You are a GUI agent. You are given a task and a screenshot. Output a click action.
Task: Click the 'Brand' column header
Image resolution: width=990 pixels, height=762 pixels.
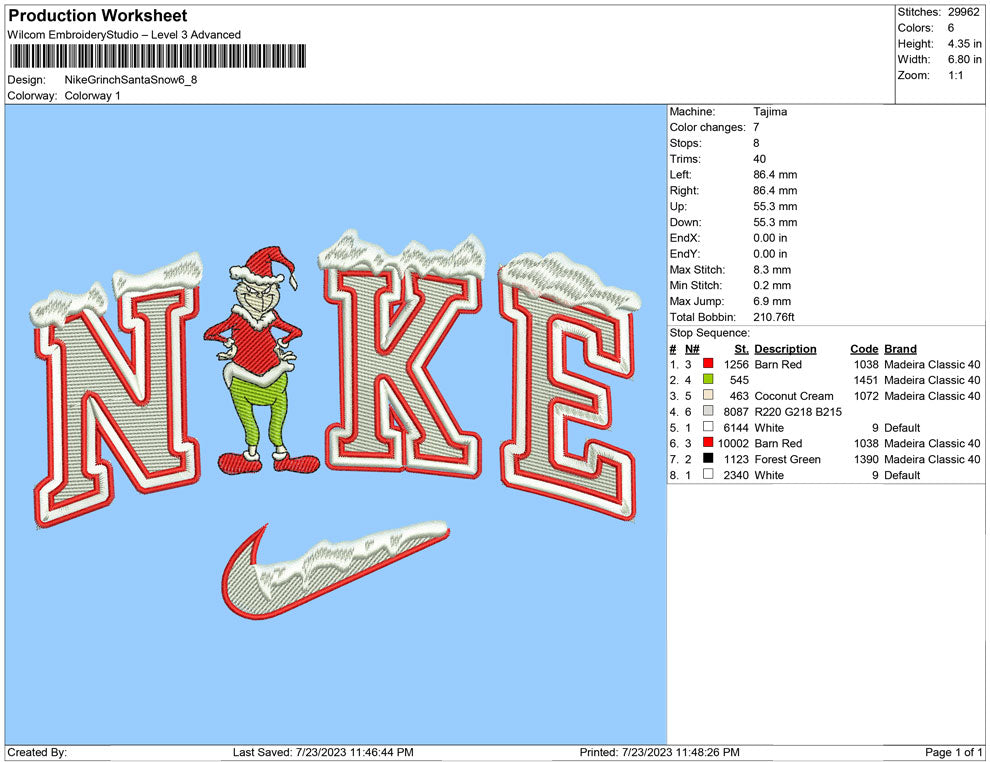coord(900,348)
